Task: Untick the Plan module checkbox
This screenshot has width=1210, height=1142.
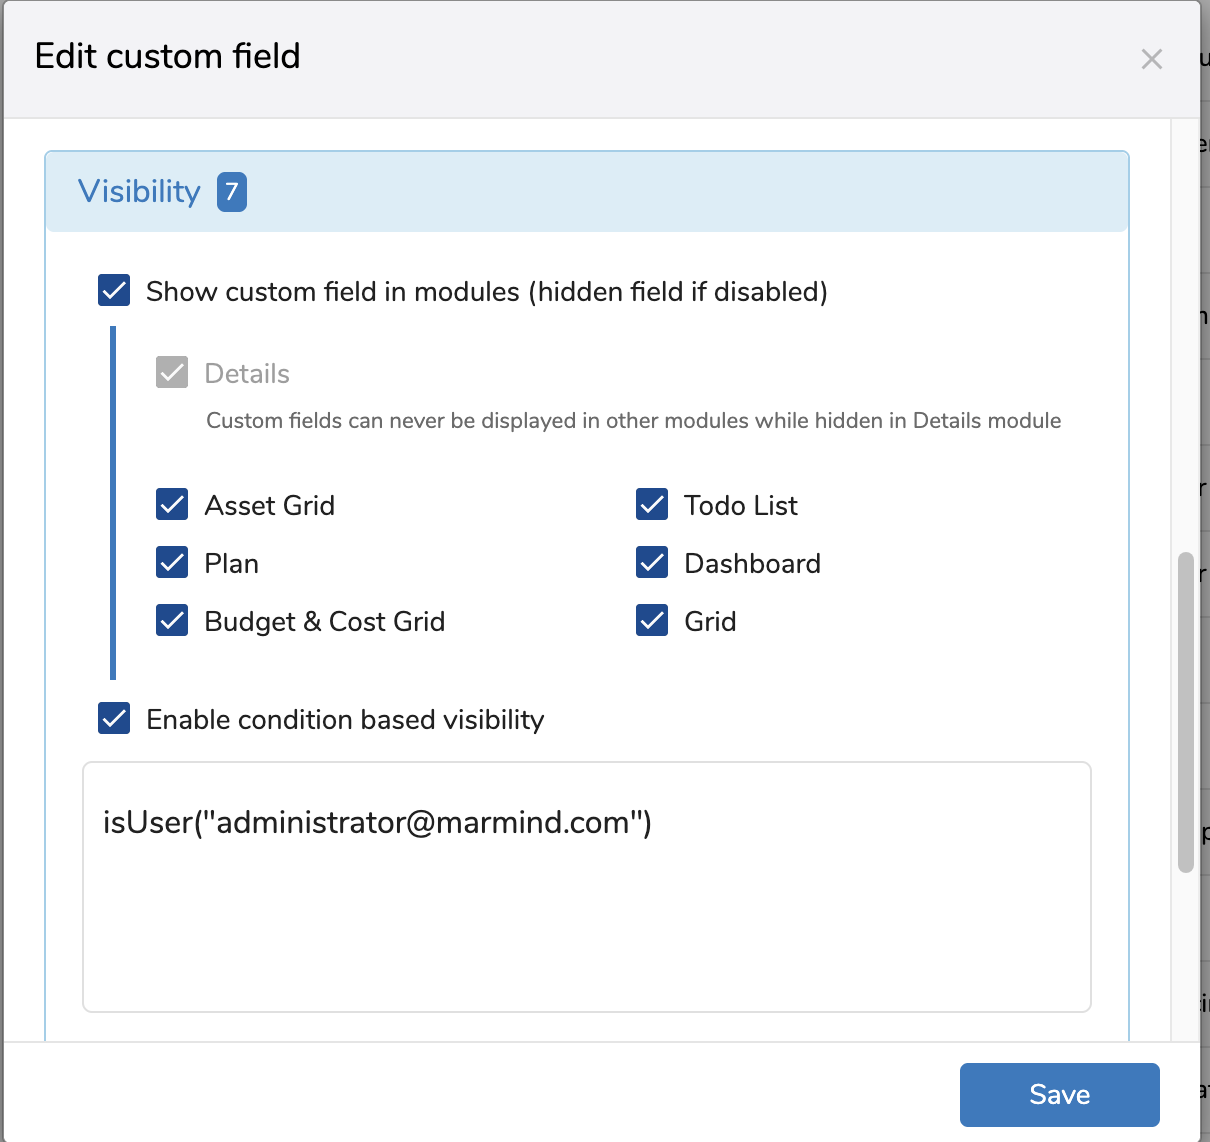Action: click(172, 563)
